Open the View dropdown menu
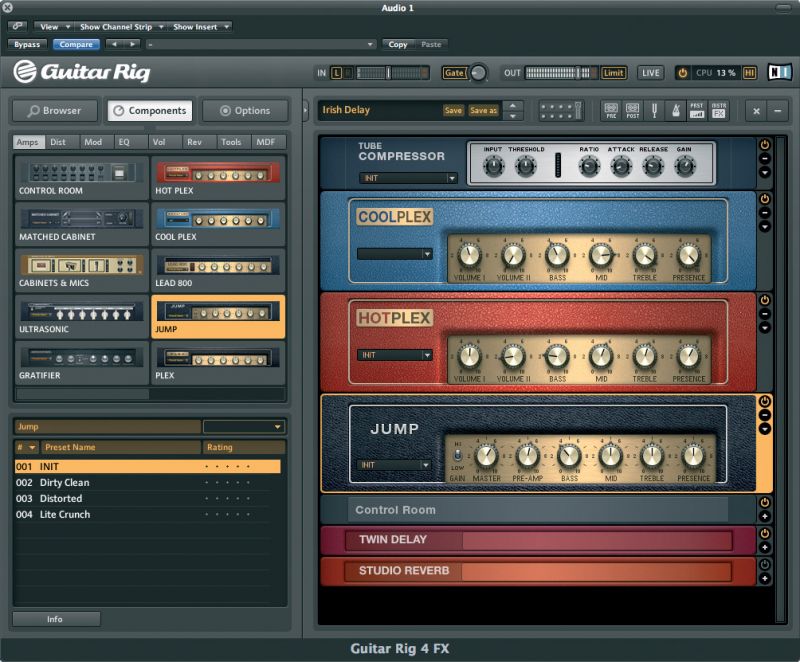 click(x=54, y=27)
